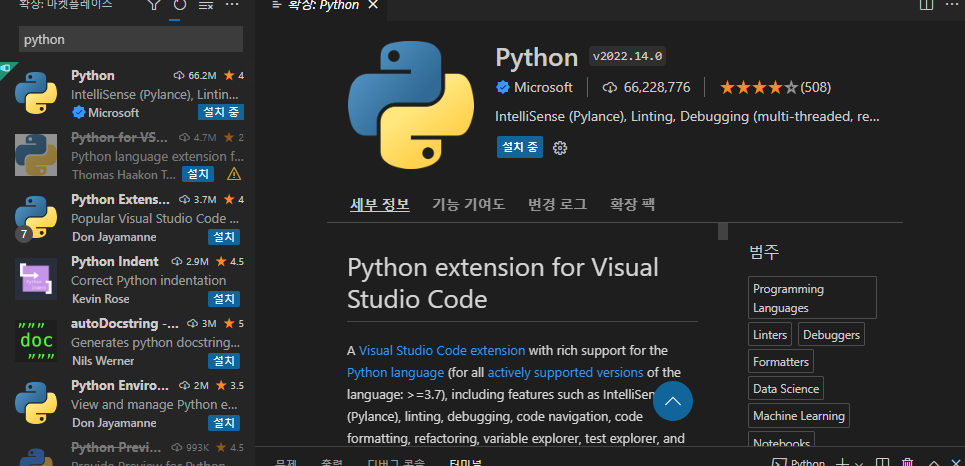Install Python Indent by Kevin Rose
The image size is (965, 466).
click(224, 299)
